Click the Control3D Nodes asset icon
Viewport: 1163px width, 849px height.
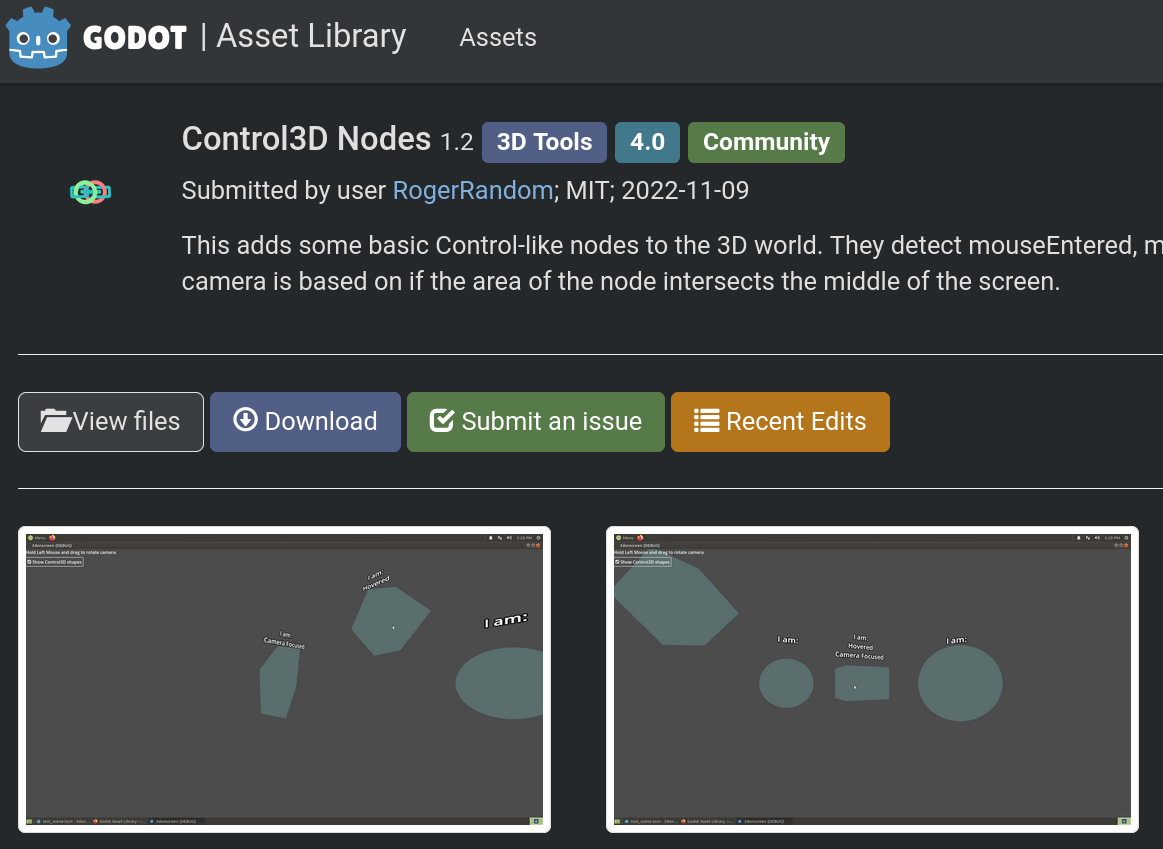pos(90,192)
